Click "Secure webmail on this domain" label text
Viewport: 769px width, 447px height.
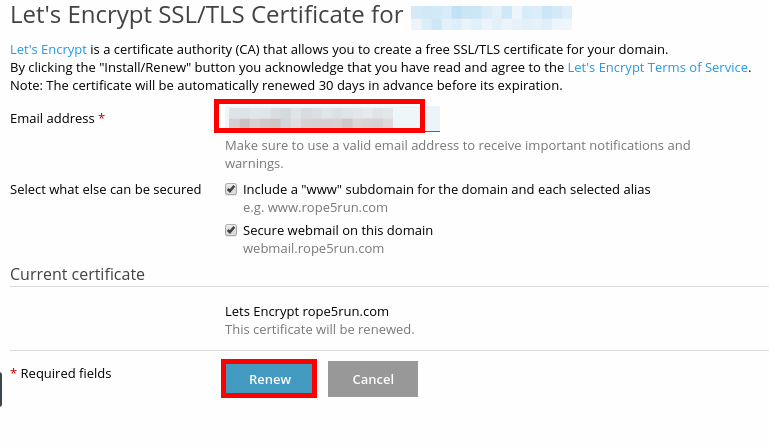(338, 230)
